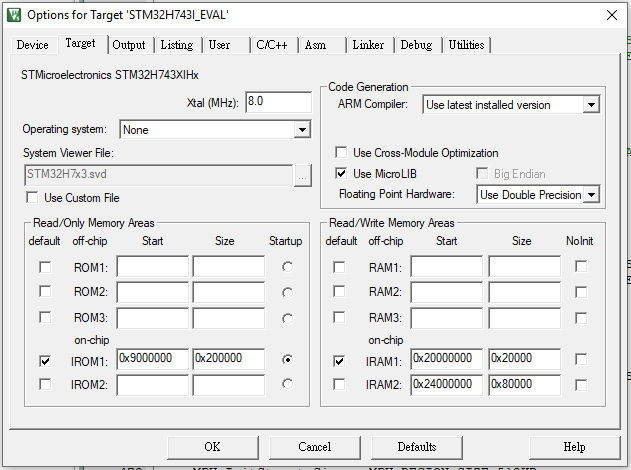Open the Device tab

tap(33, 45)
